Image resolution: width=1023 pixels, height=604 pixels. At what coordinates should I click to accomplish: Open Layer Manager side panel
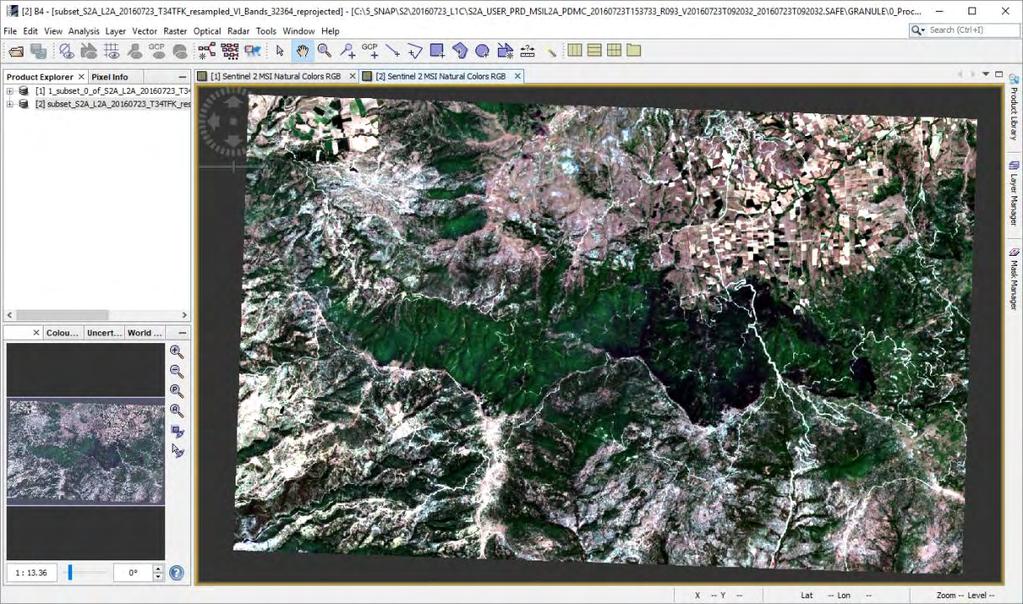(x=1013, y=194)
